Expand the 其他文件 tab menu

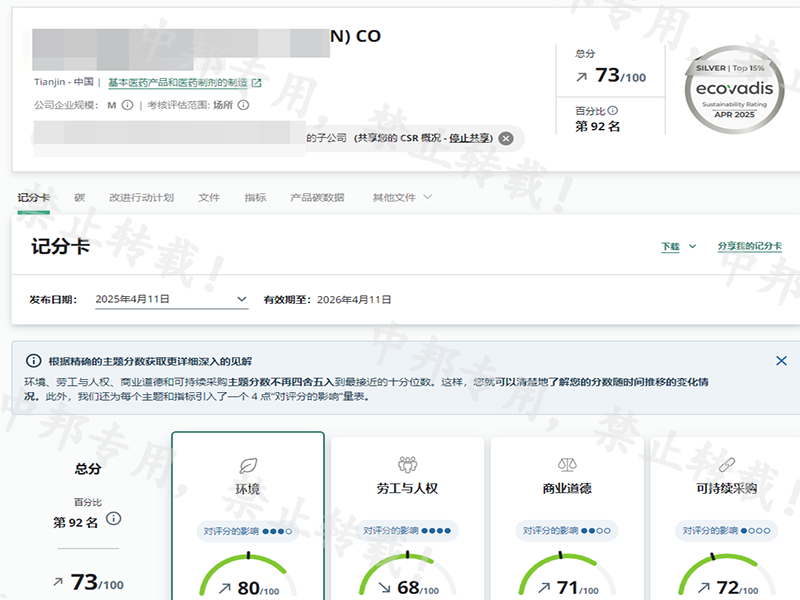click(401, 198)
